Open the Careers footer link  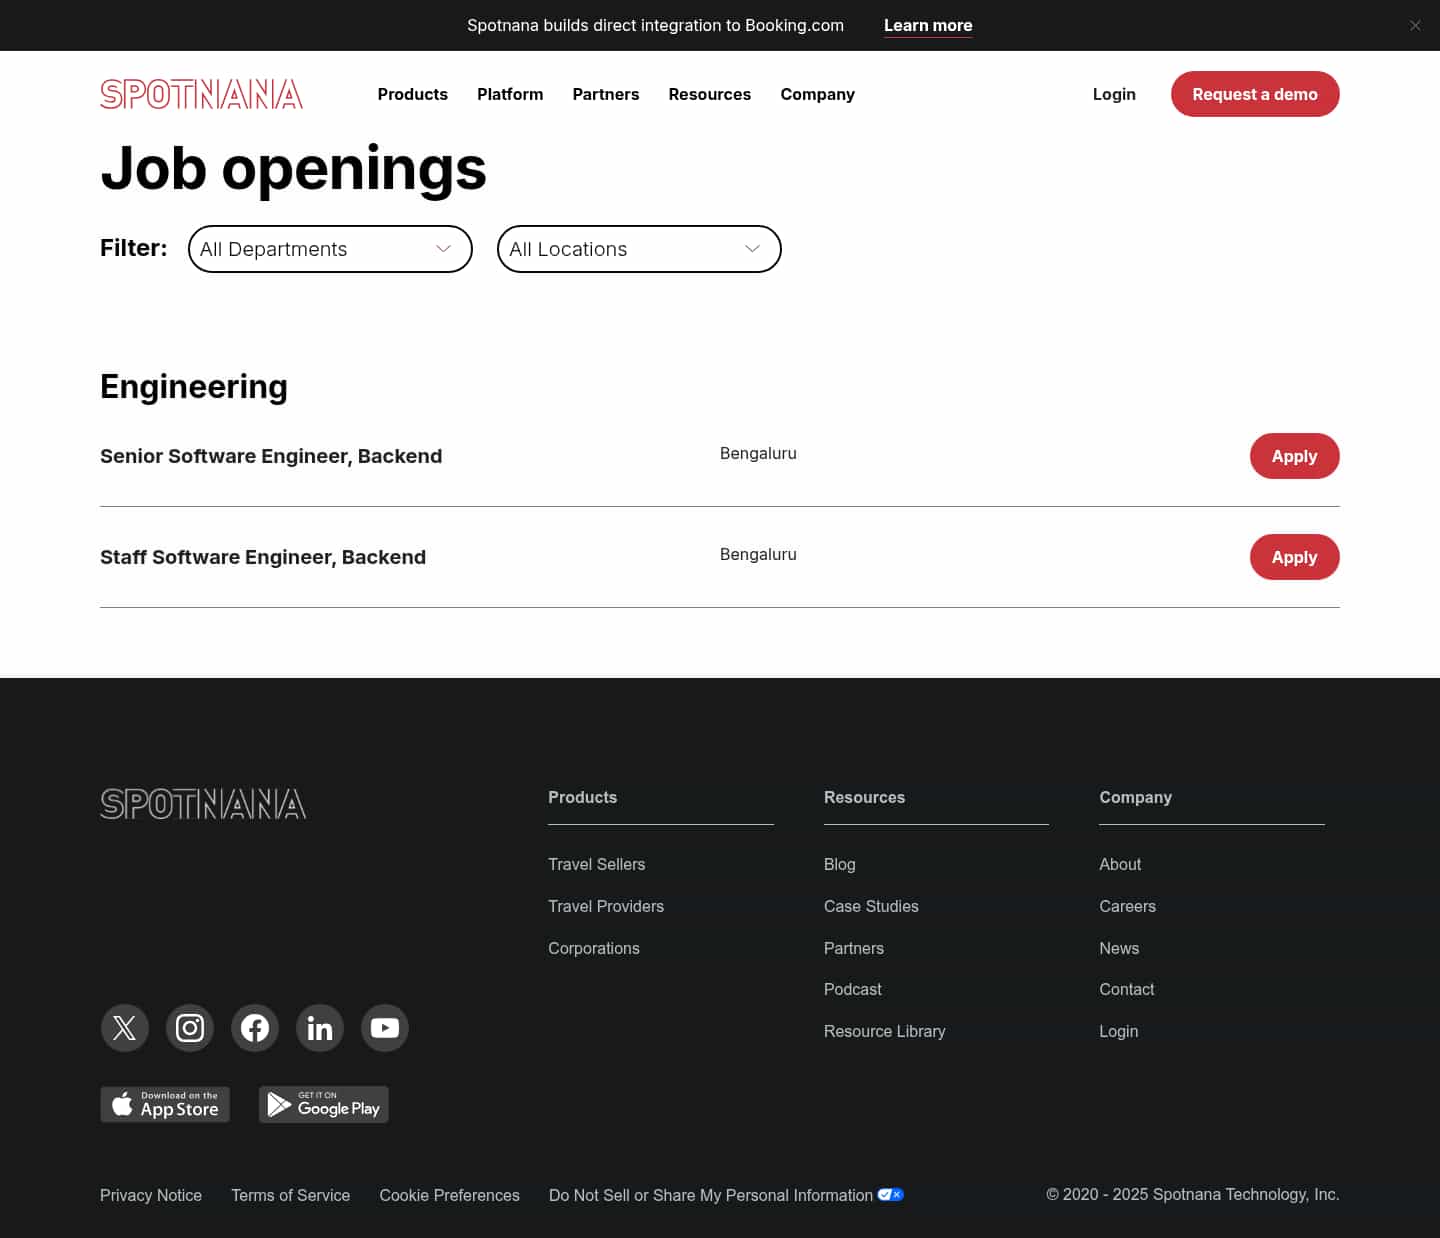pyautogui.click(x=1127, y=906)
